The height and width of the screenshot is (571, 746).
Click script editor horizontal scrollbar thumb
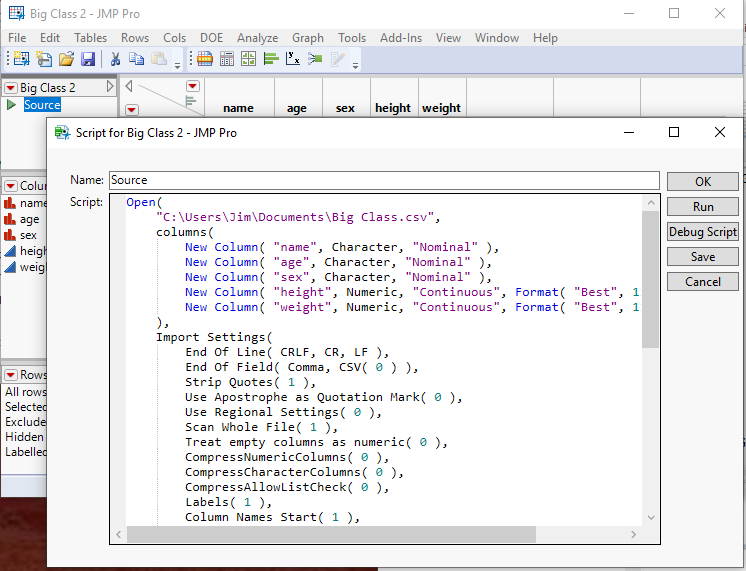pos(331,534)
